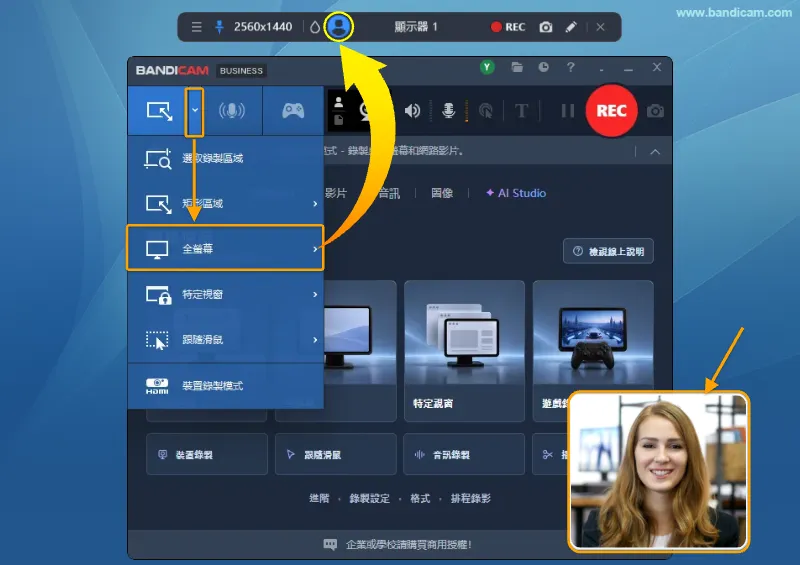Screen dimensions: 800x565
Task: Open the clock scheduler icon
Action: (x=544, y=67)
